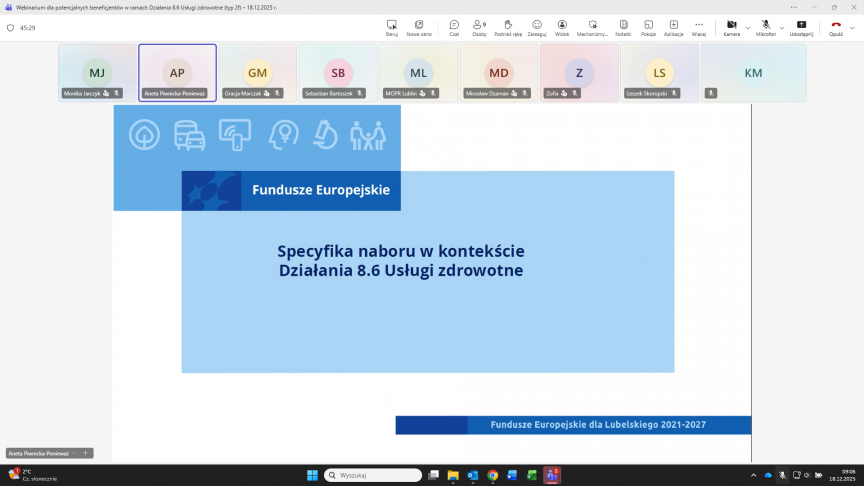
Task: Open the Czat panel
Action: point(454,27)
